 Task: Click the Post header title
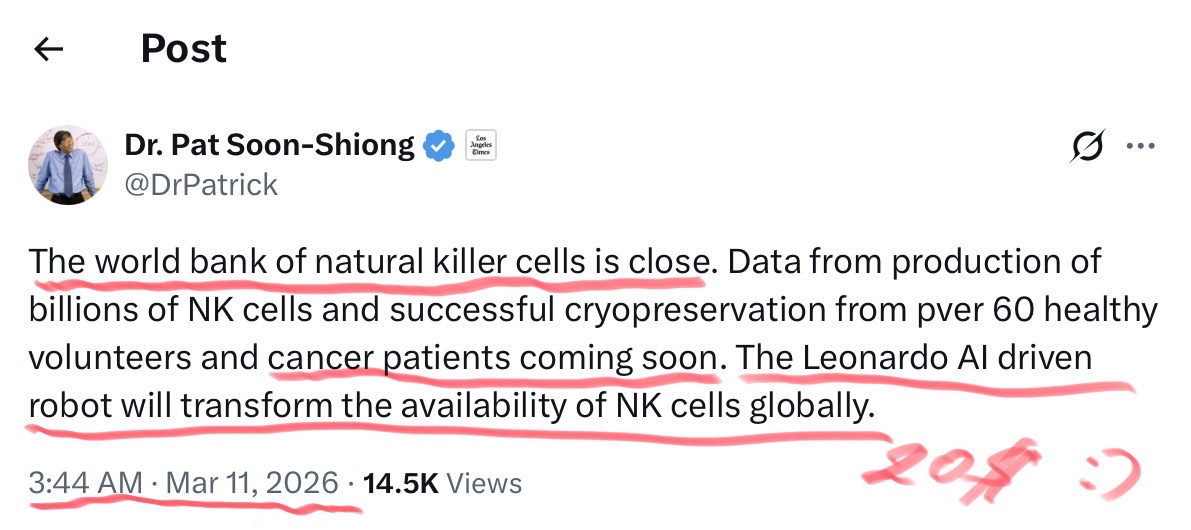point(183,49)
